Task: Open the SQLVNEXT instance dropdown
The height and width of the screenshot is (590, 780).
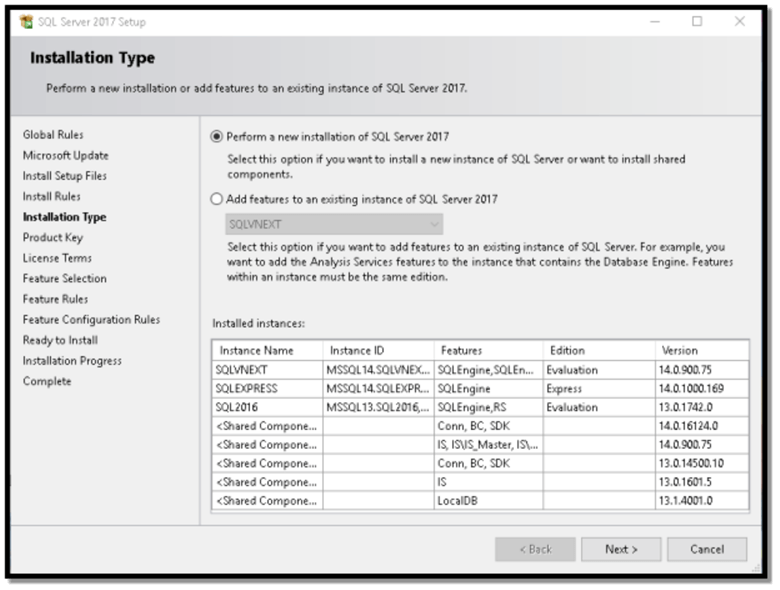Action: pyautogui.click(x=334, y=224)
